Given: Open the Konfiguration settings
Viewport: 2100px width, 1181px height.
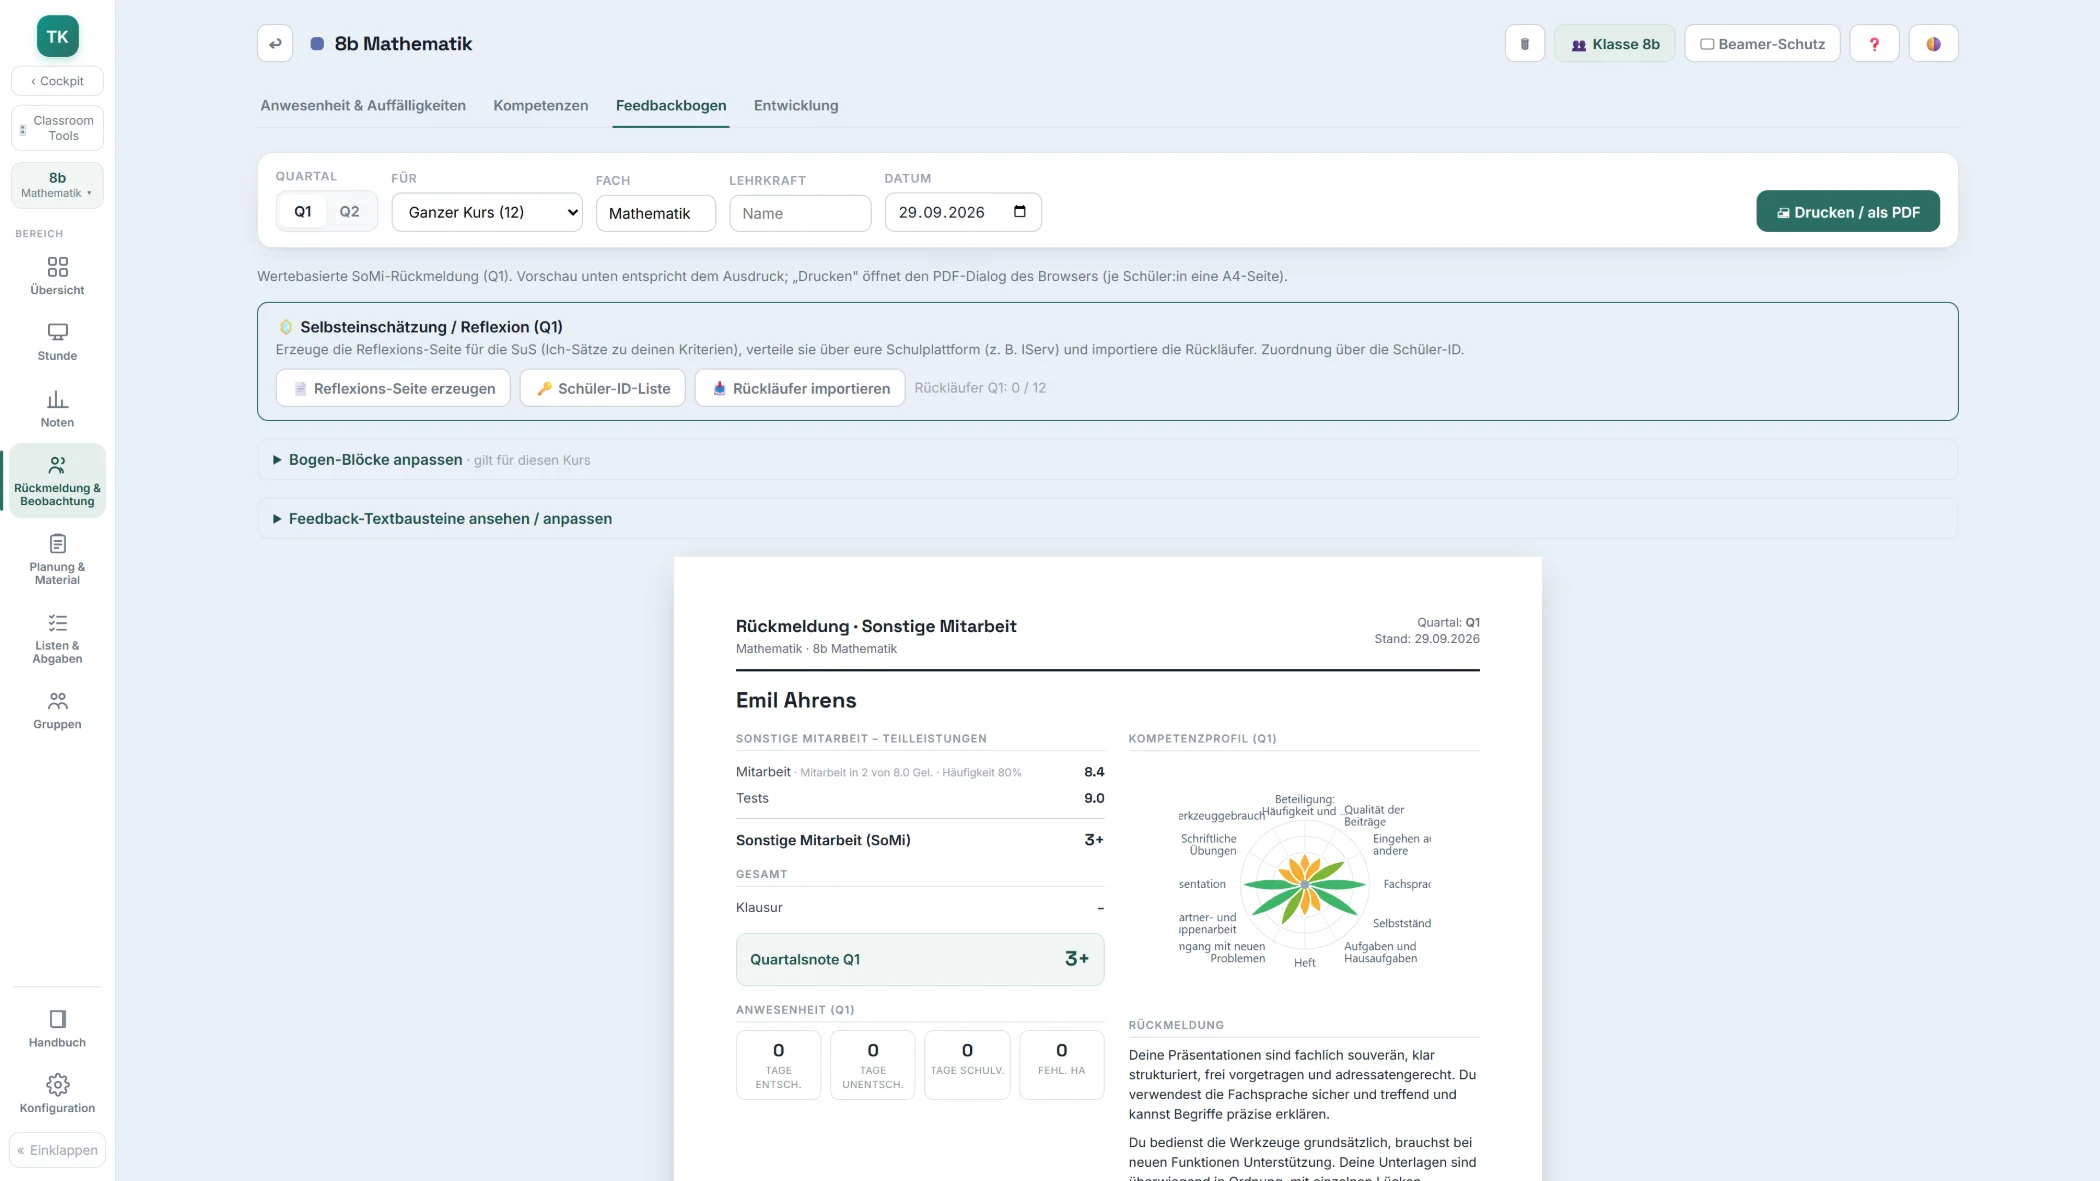Looking at the screenshot, I should [x=57, y=1094].
